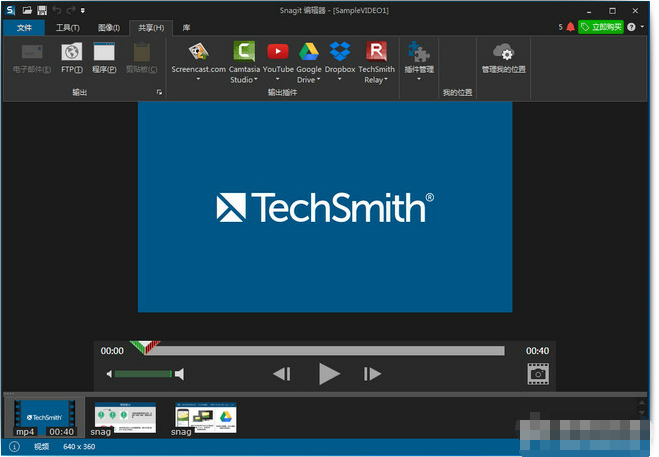The height and width of the screenshot is (457, 659).
Task: Expand the TechSmith Relay dropdown arrow
Action: point(386,79)
